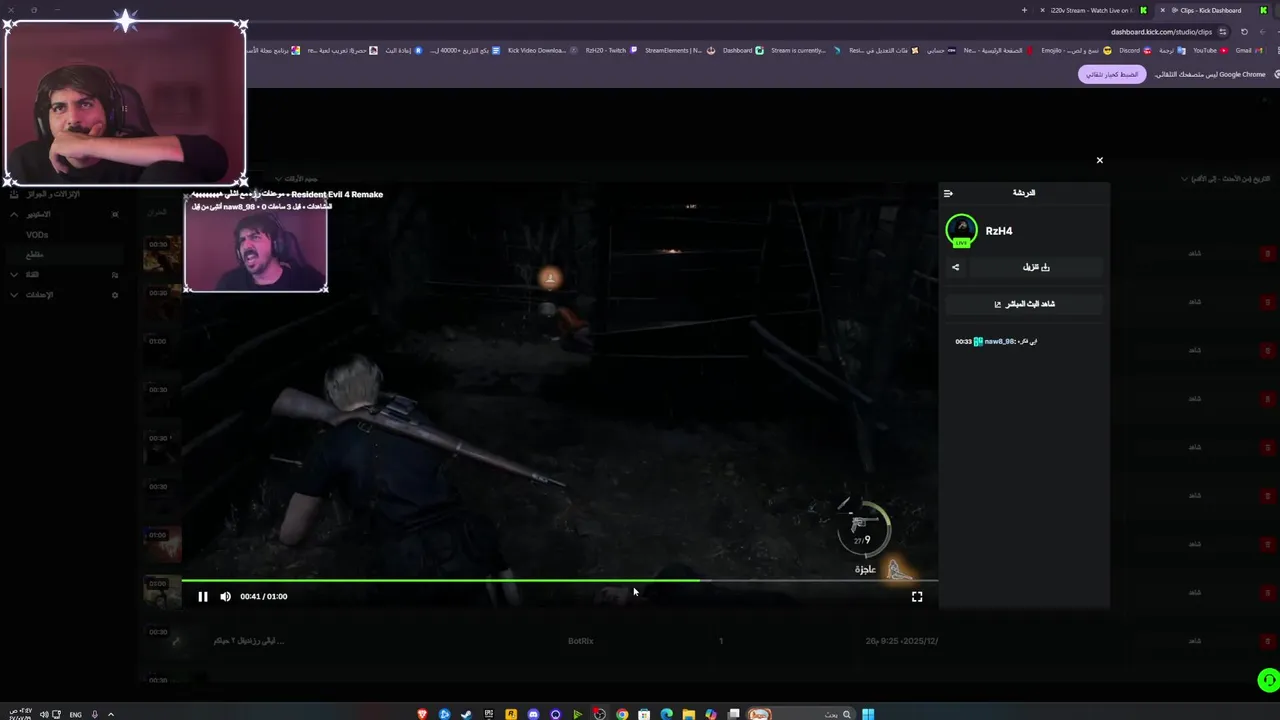Screen dimensions: 1280x720
Task: Open Steam from the taskbar
Action: click(x=466, y=714)
